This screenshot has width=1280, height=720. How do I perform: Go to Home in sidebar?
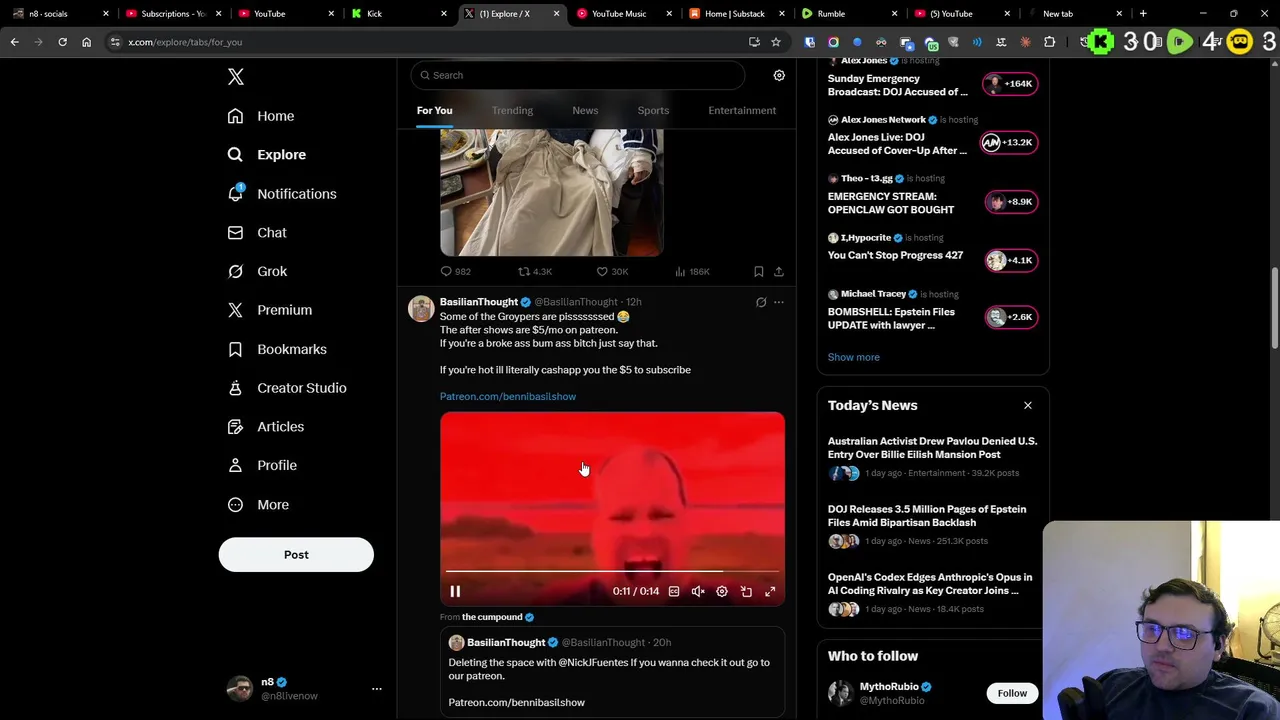261,116
